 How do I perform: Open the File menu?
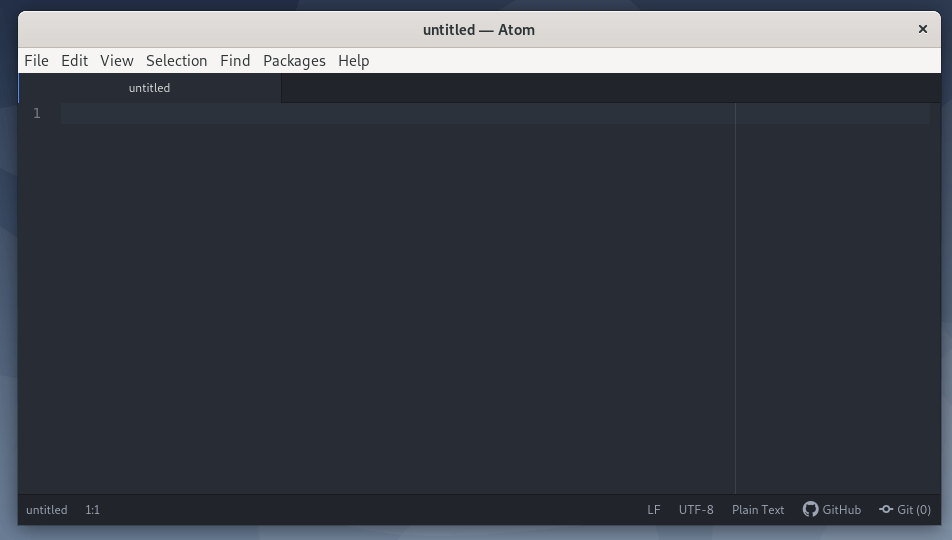tap(36, 61)
